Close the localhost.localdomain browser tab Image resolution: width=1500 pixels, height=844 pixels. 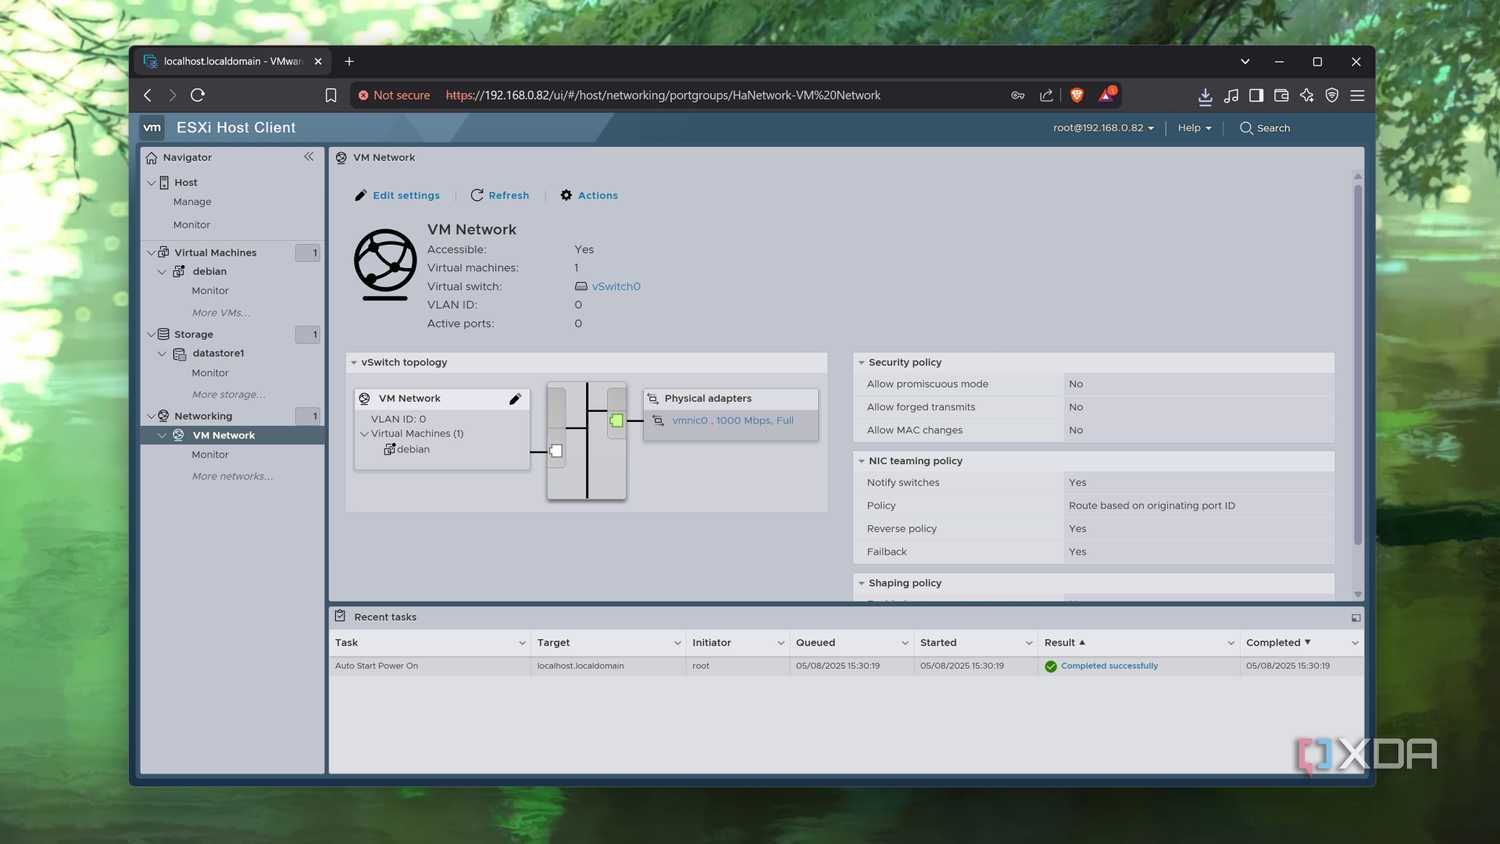[318, 61]
